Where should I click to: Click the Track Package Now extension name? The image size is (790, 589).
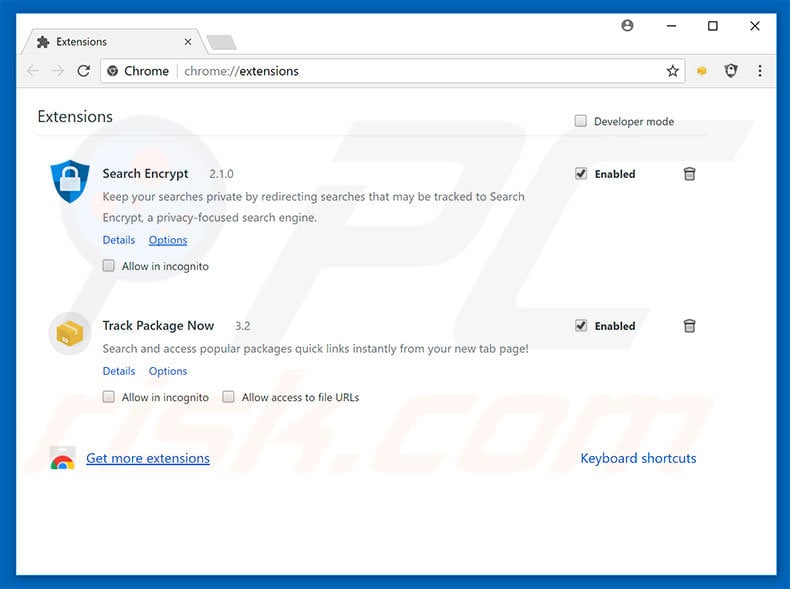click(158, 326)
